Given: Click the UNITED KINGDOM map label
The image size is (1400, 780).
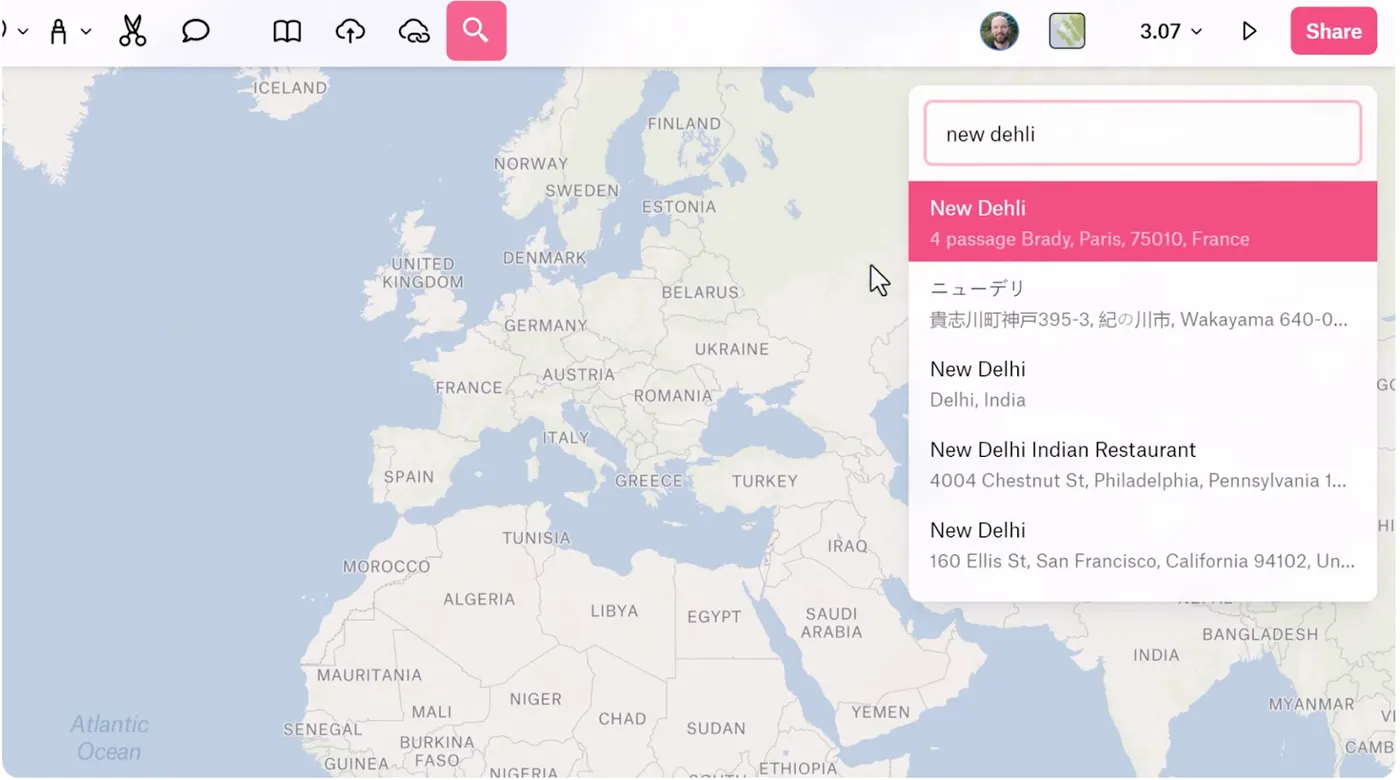Looking at the screenshot, I should (423, 273).
